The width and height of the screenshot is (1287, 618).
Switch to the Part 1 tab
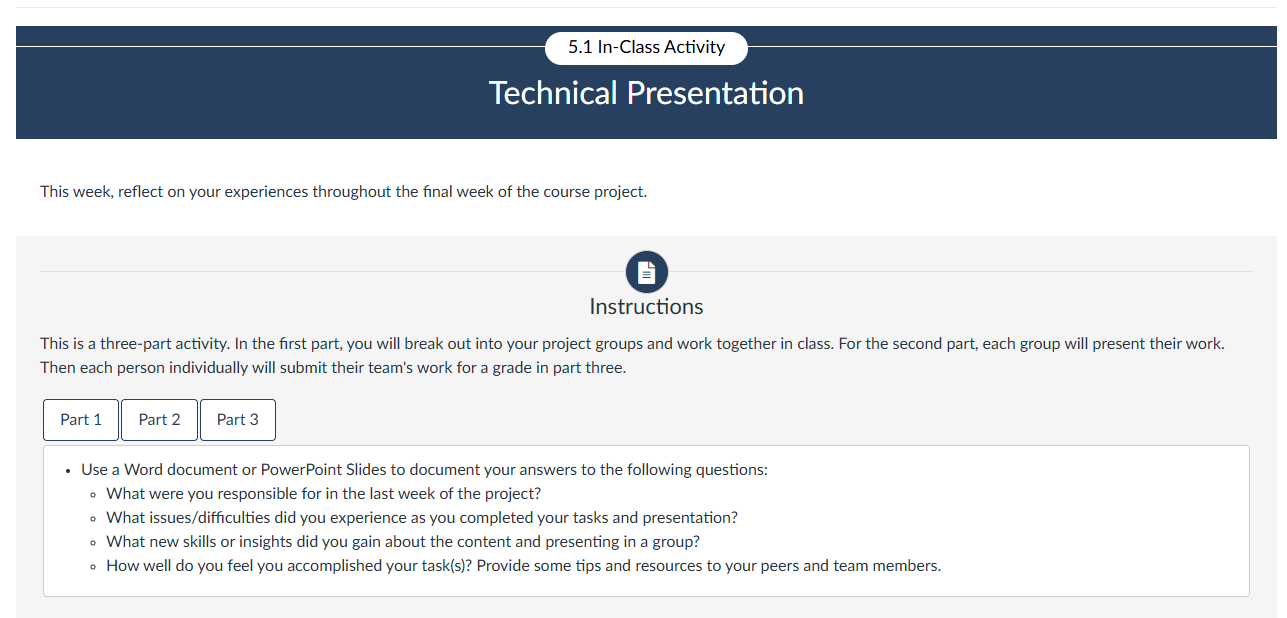(80, 419)
